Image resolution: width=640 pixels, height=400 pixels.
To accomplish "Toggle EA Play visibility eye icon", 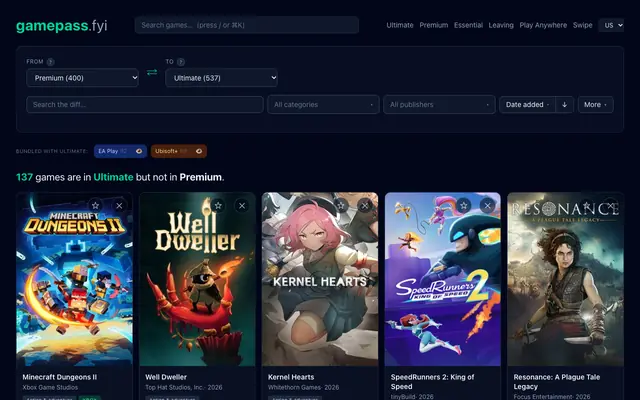I will [x=139, y=151].
